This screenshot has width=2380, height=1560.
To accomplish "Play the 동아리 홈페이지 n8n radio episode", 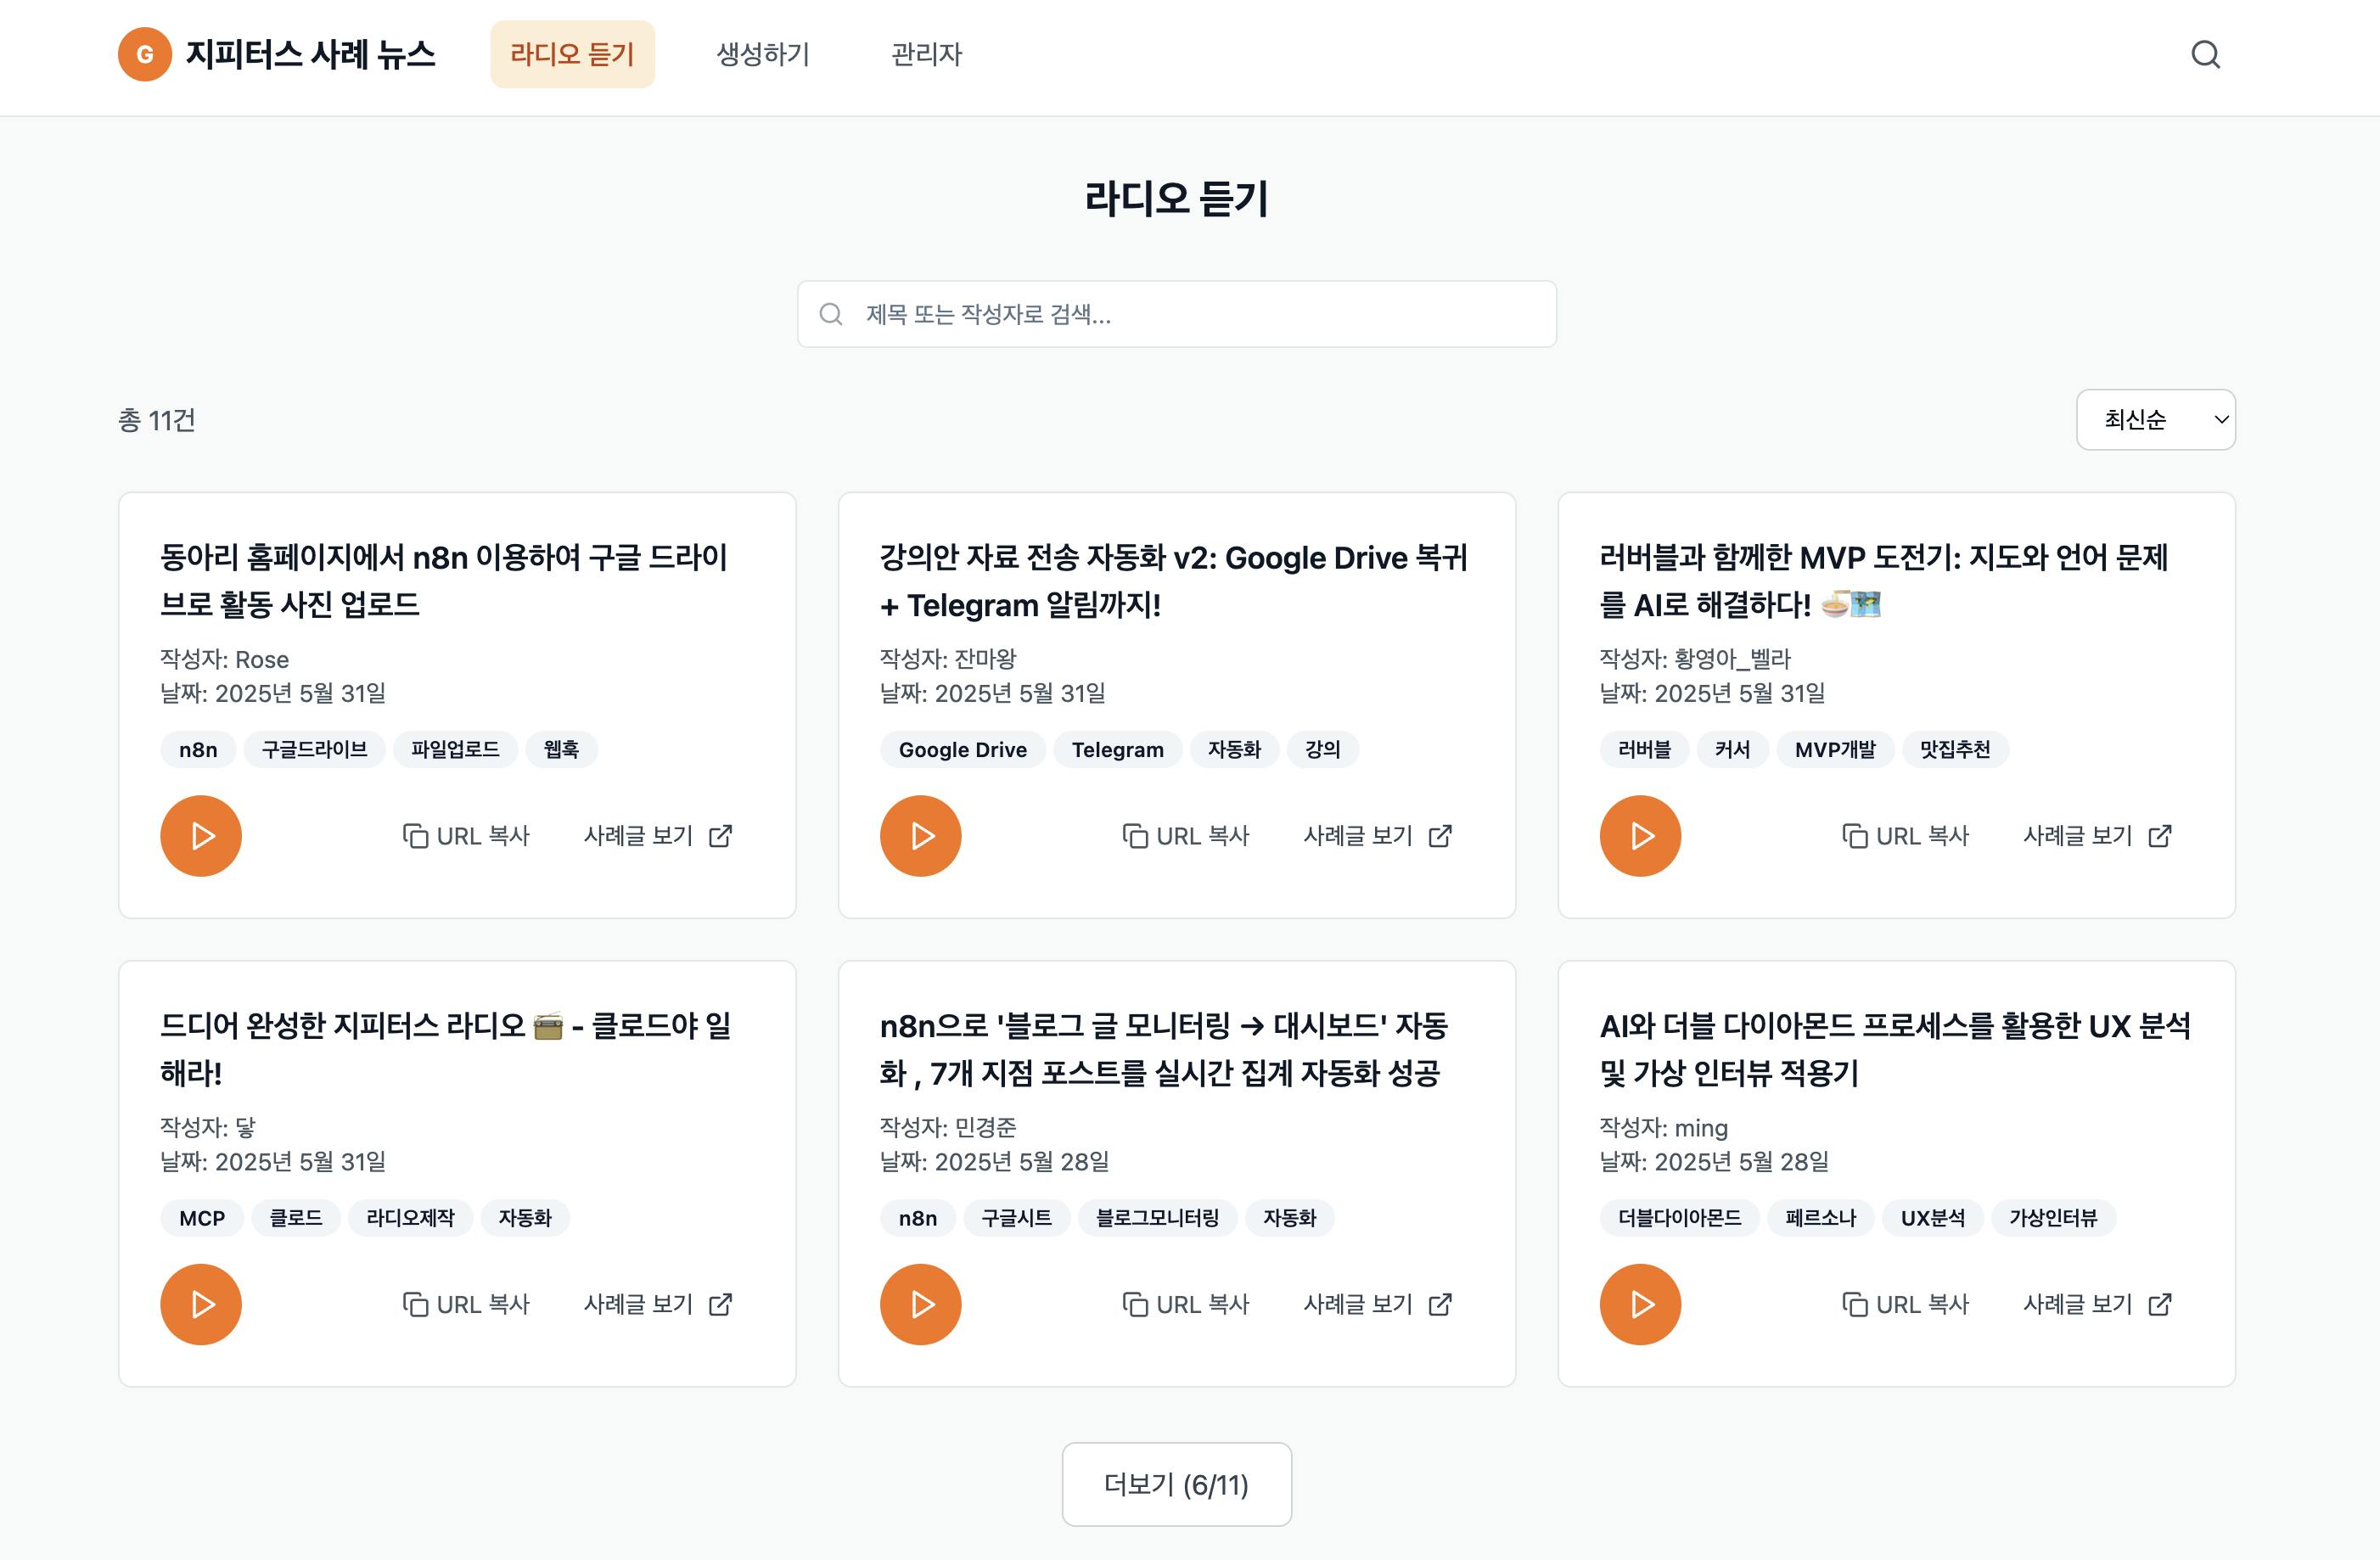I will [x=201, y=836].
